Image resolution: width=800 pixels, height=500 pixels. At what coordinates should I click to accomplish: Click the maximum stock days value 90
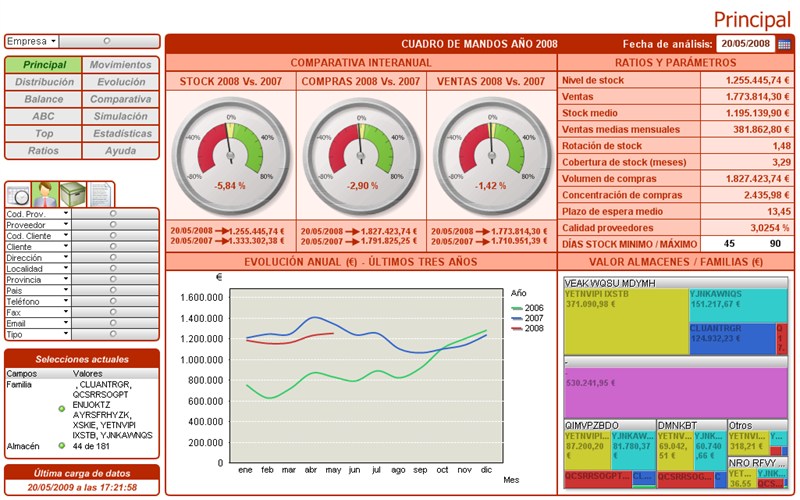[775, 244]
